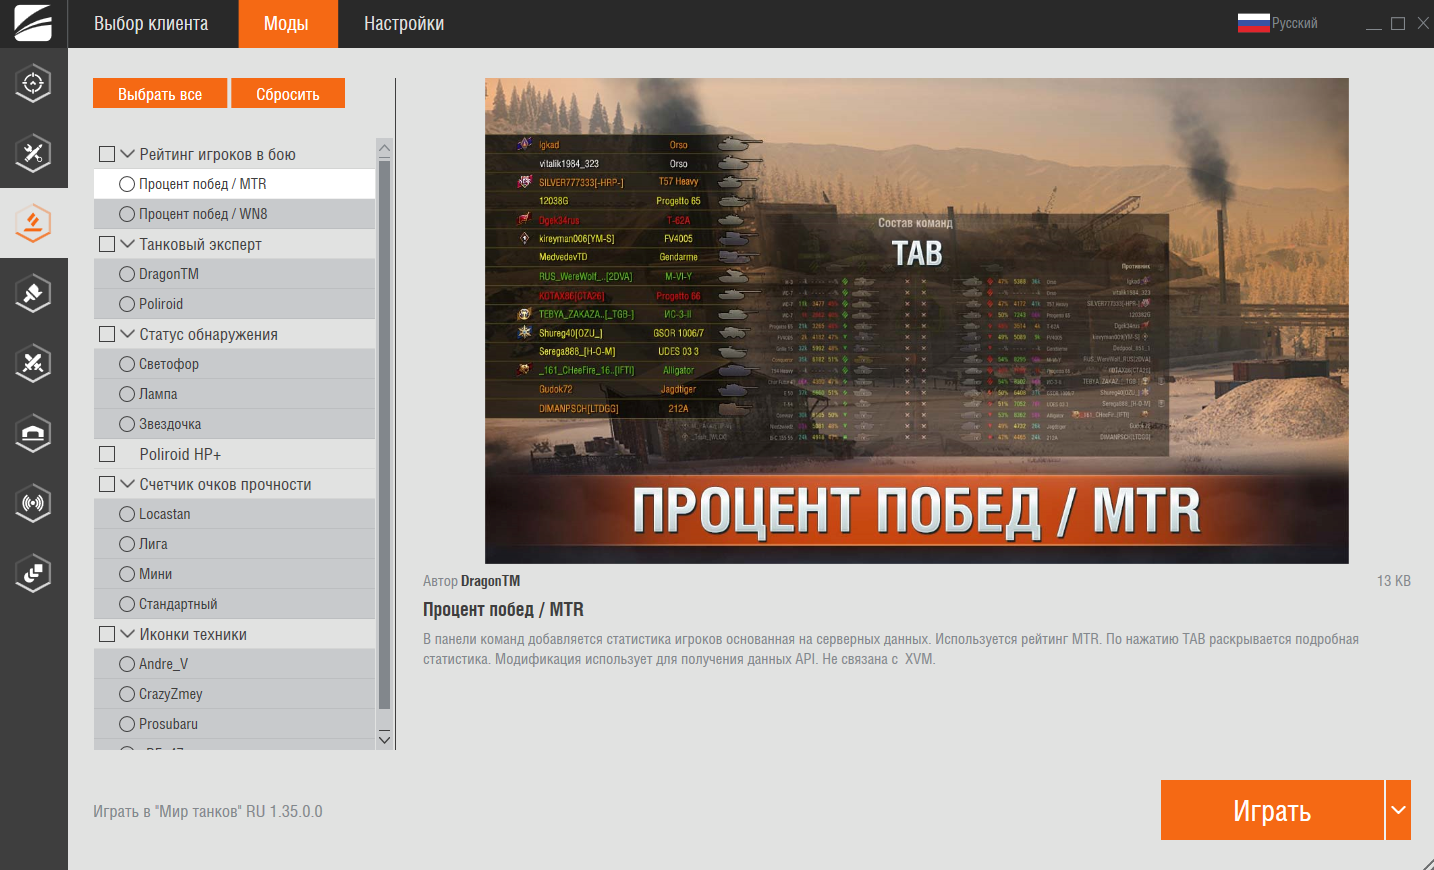Viewport: 1434px width, 870px height.
Task: Tick the 'Иконки техники' checkbox
Action: pyautogui.click(x=107, y=634)
